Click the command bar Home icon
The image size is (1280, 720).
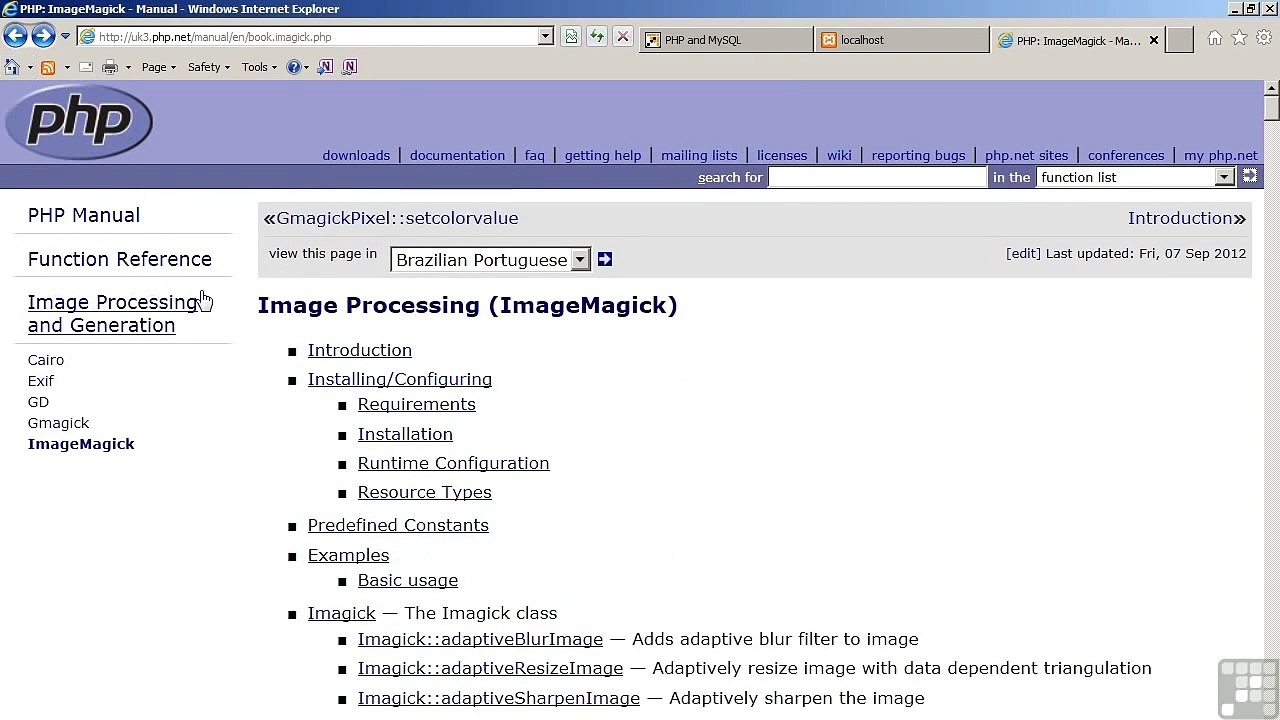point(12,67)
